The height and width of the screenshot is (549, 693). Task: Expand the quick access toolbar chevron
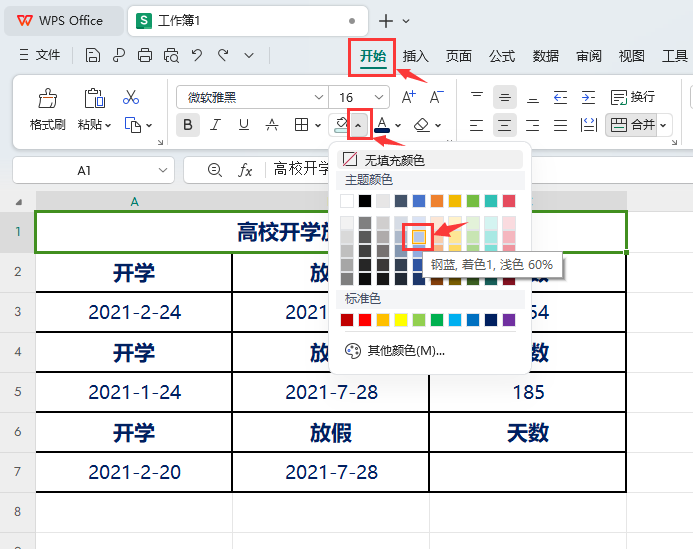[249, 56]
